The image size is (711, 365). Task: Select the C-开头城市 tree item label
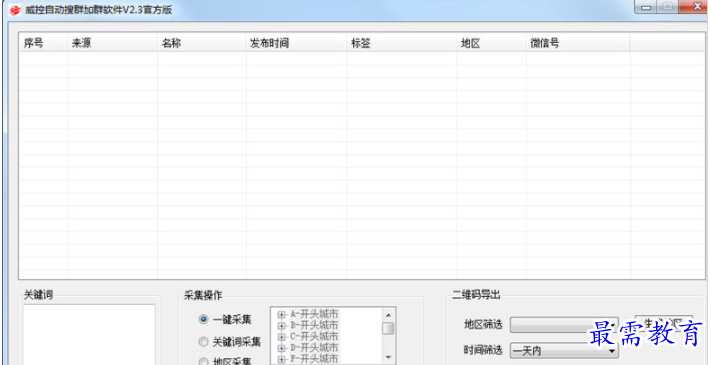(314, 336)
